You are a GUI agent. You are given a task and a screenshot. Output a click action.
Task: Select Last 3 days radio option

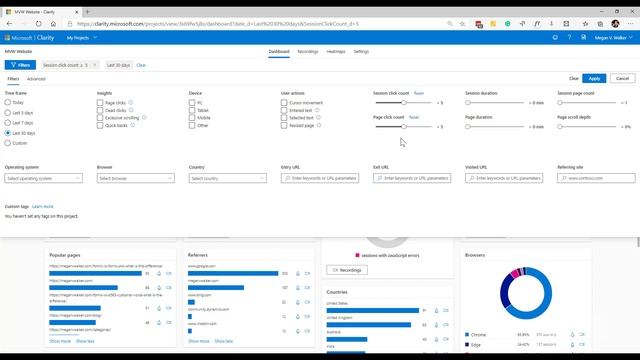(x=8, y=113)
